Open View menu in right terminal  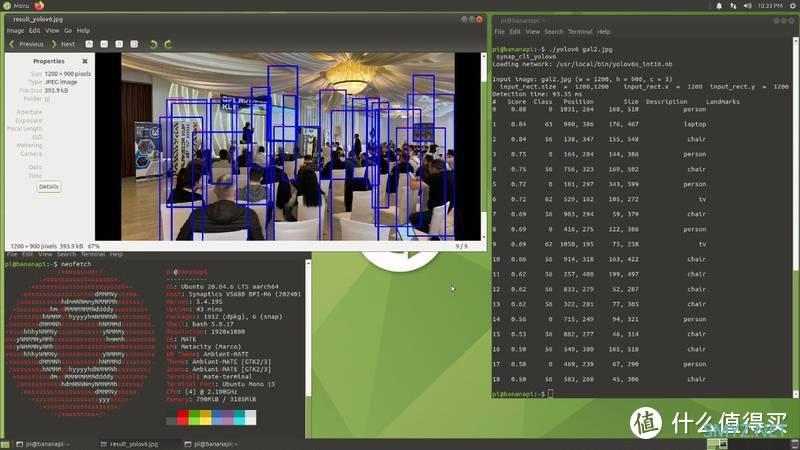pos(533,32)
